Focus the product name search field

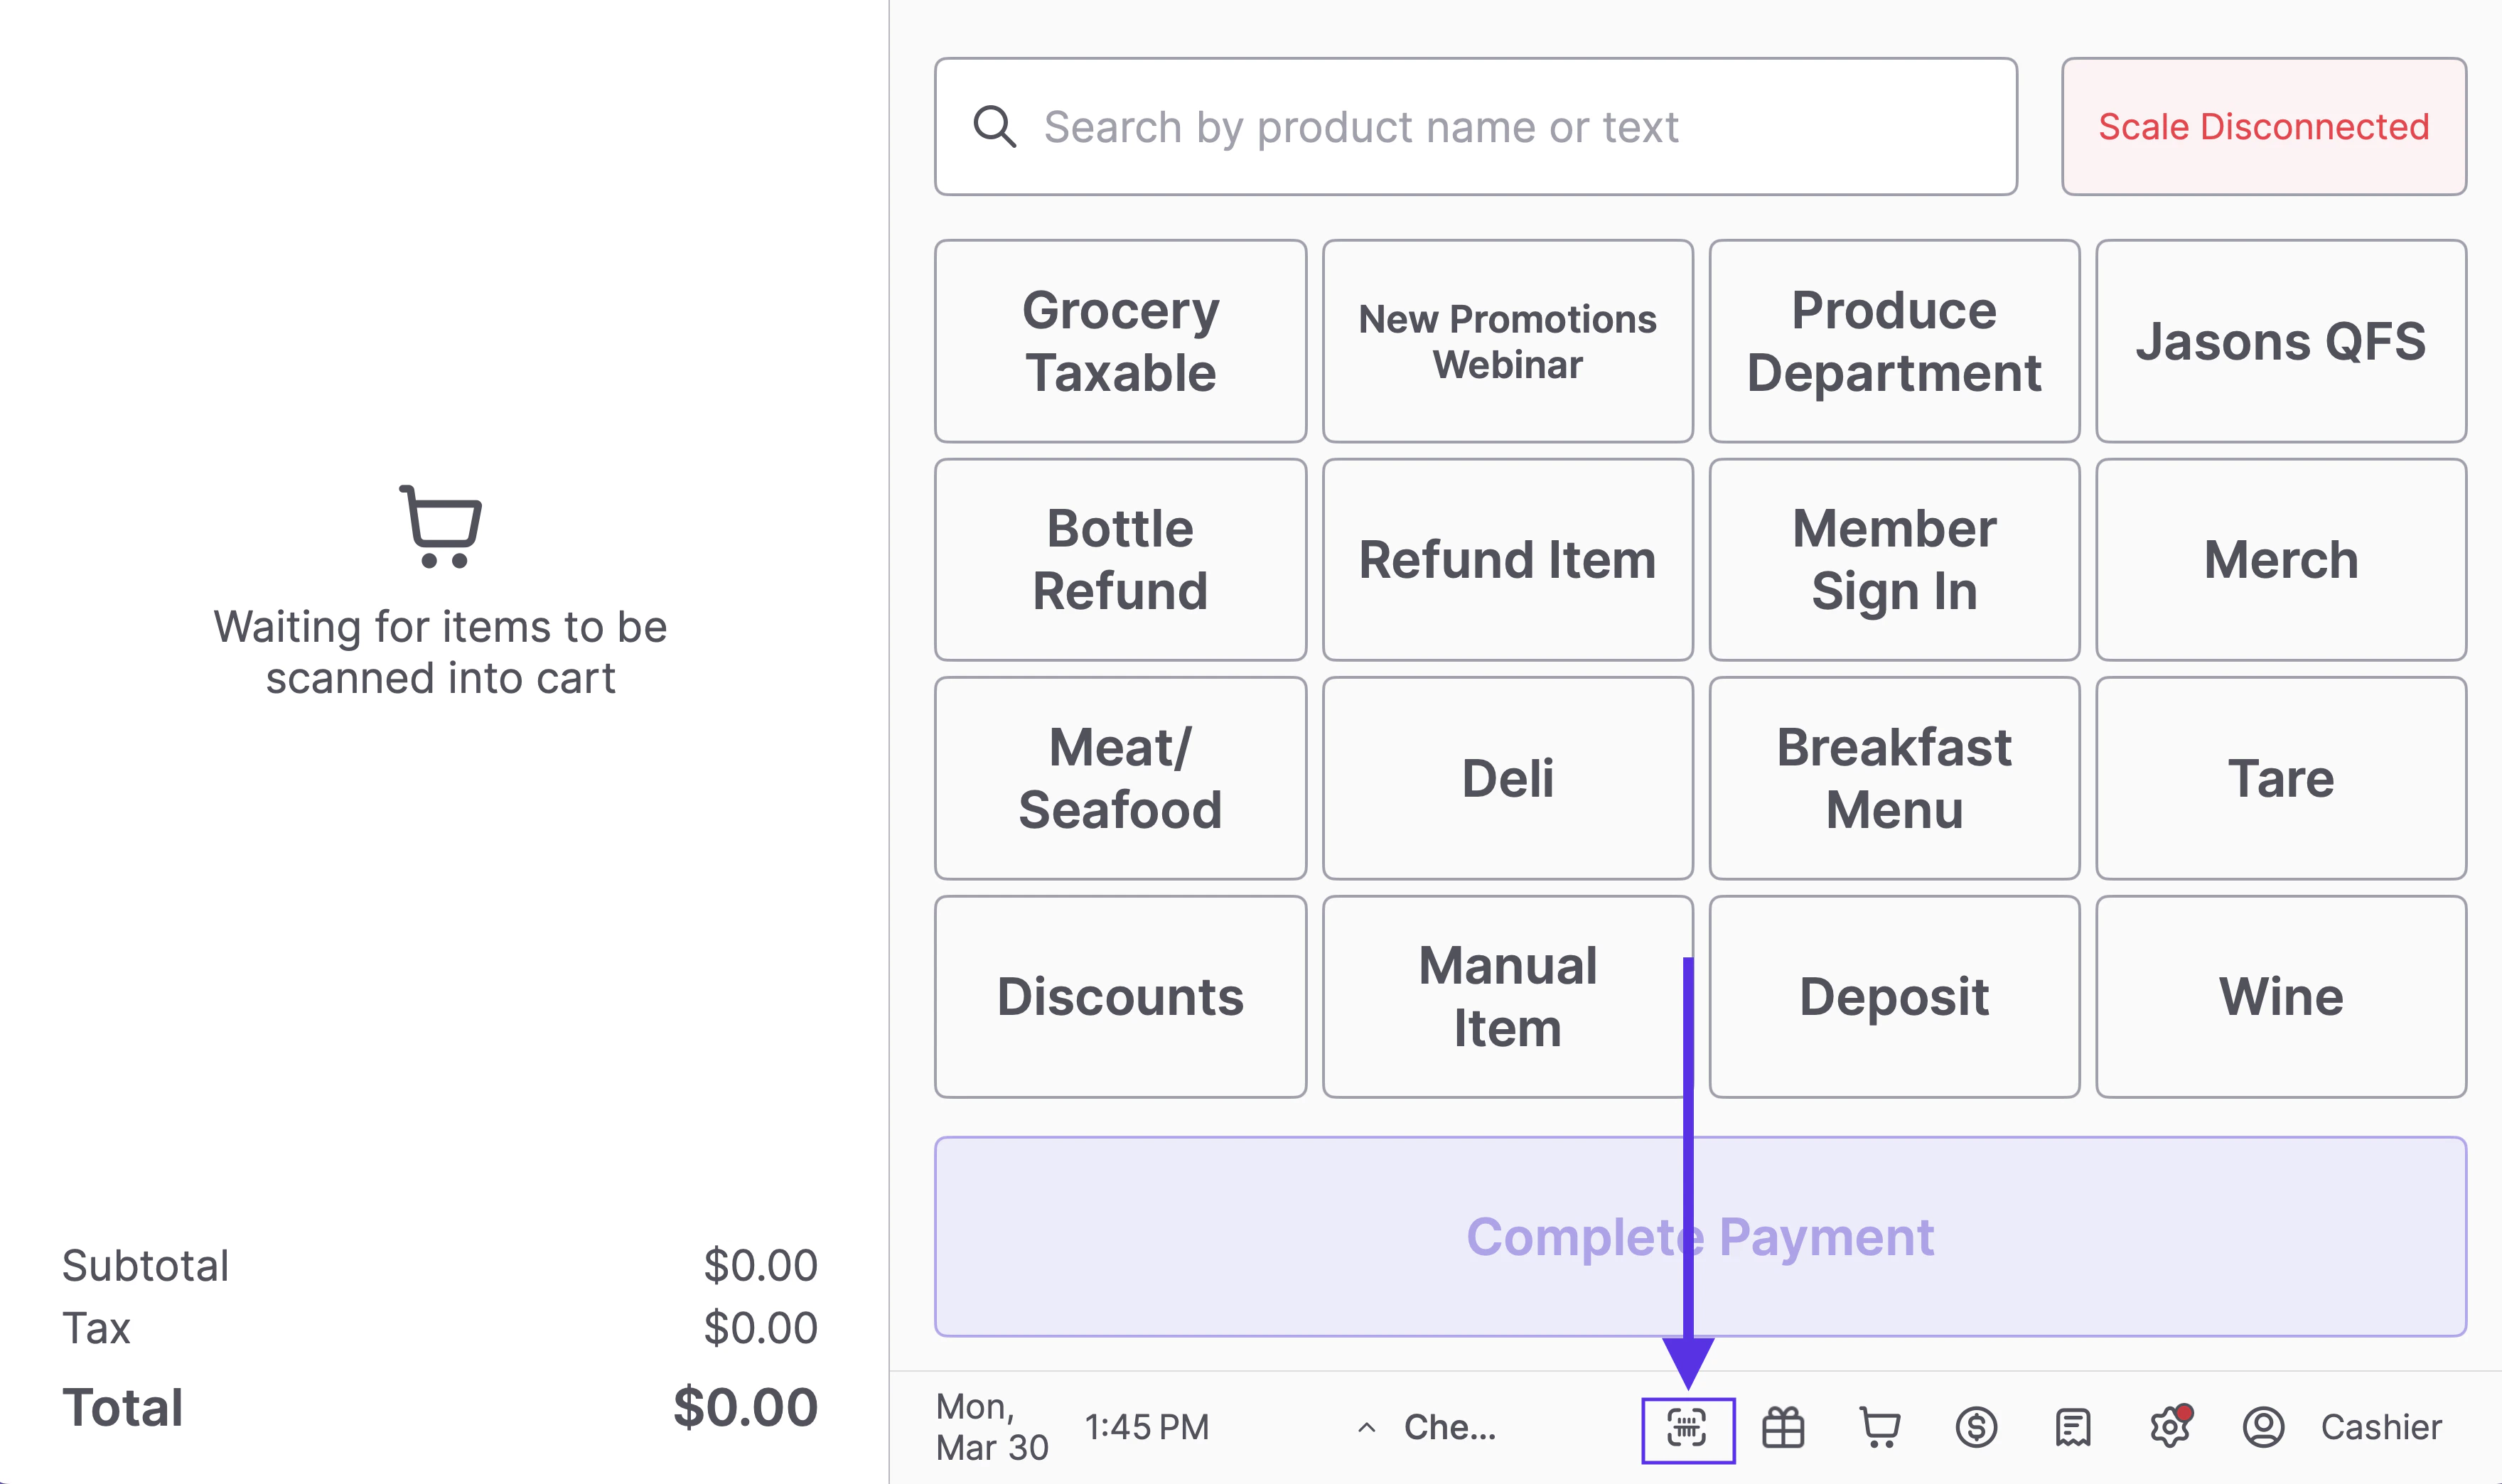1500,127
